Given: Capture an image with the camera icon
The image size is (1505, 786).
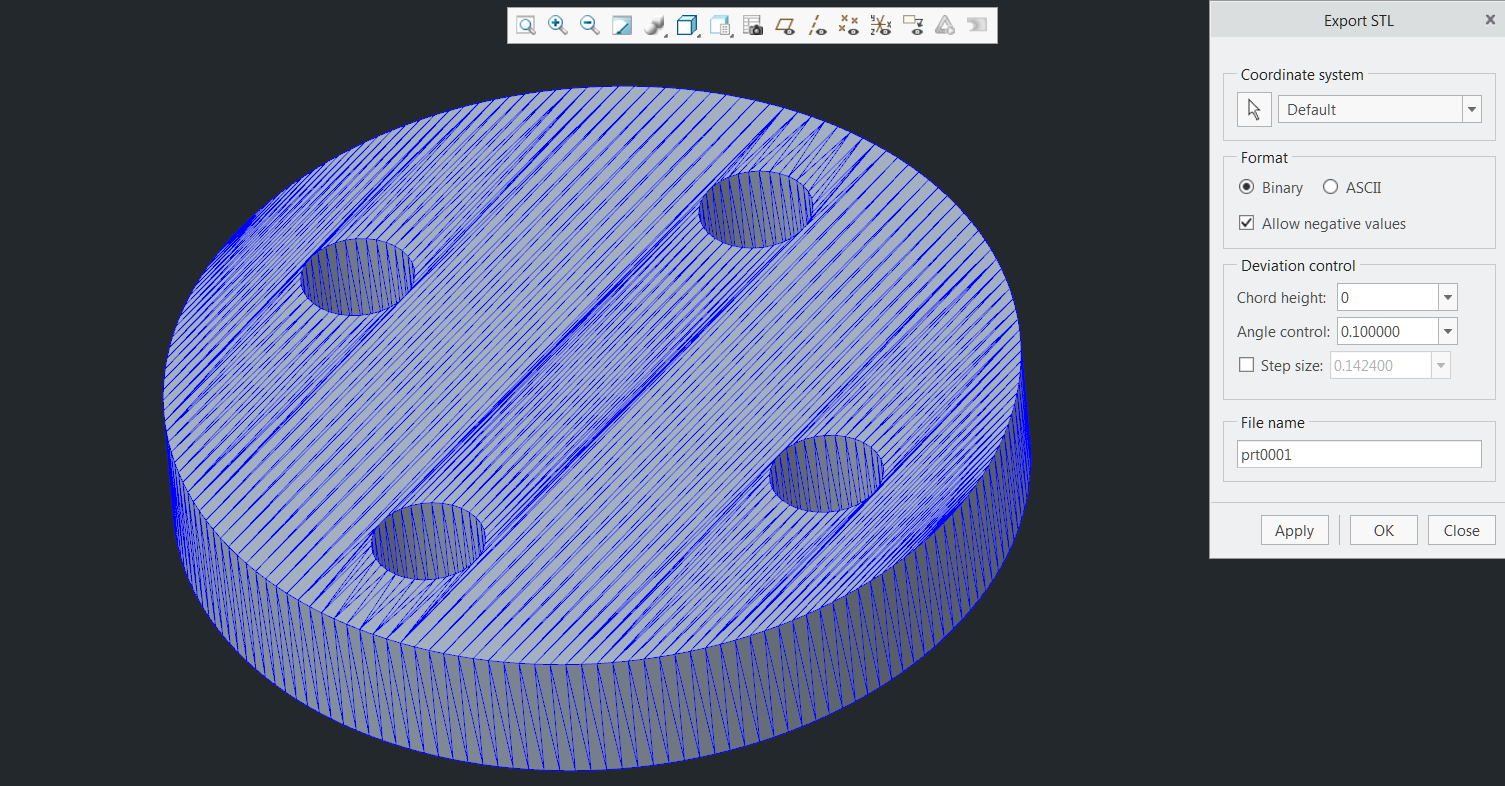Looking at the screenshot, I should (752, 25).
